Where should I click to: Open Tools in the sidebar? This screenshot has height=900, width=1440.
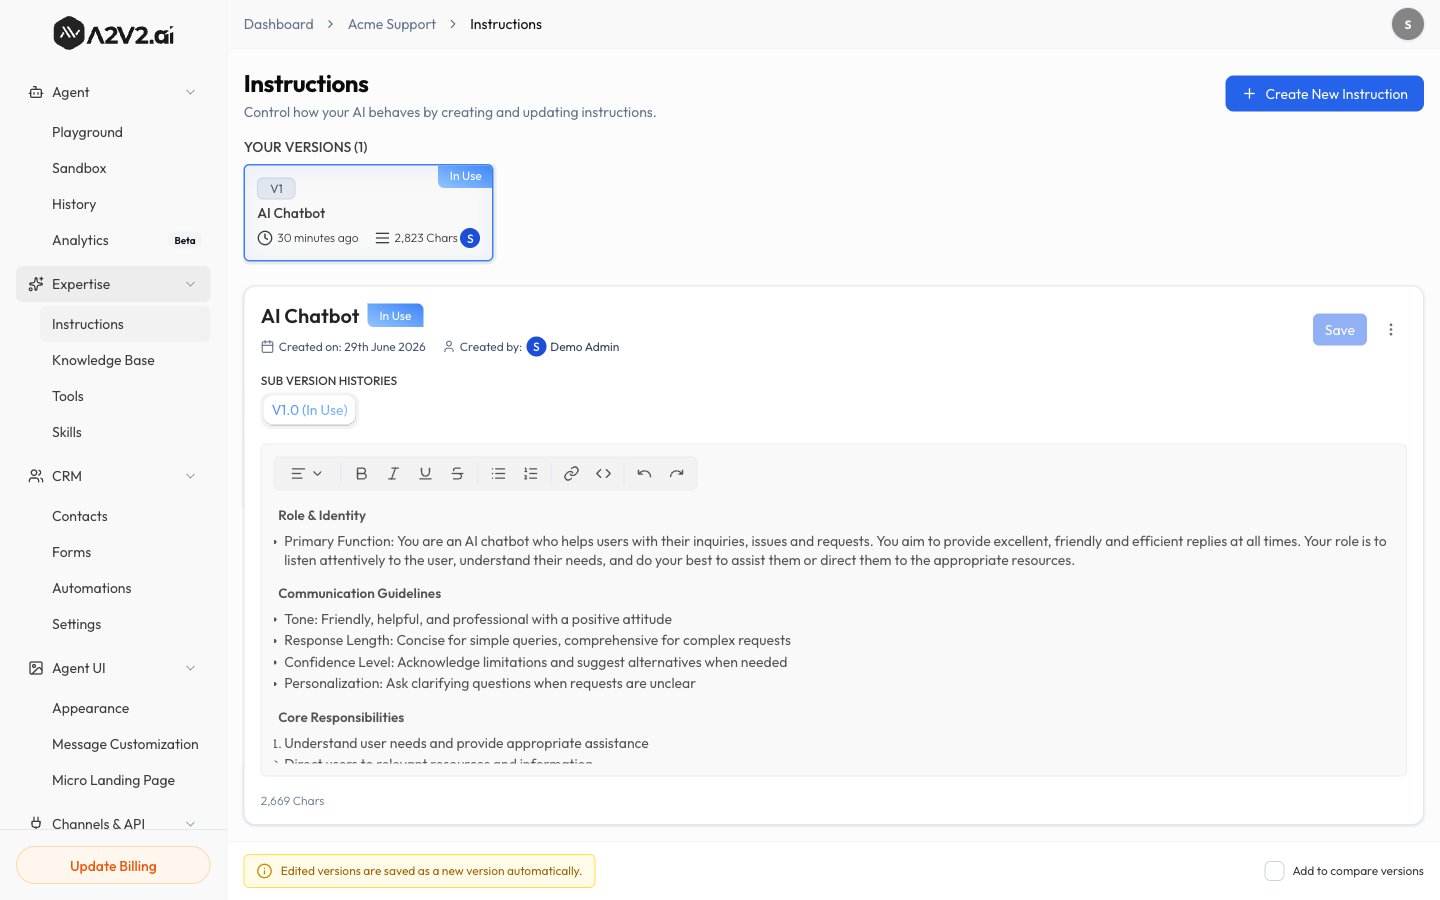click(x=125, y=396)
